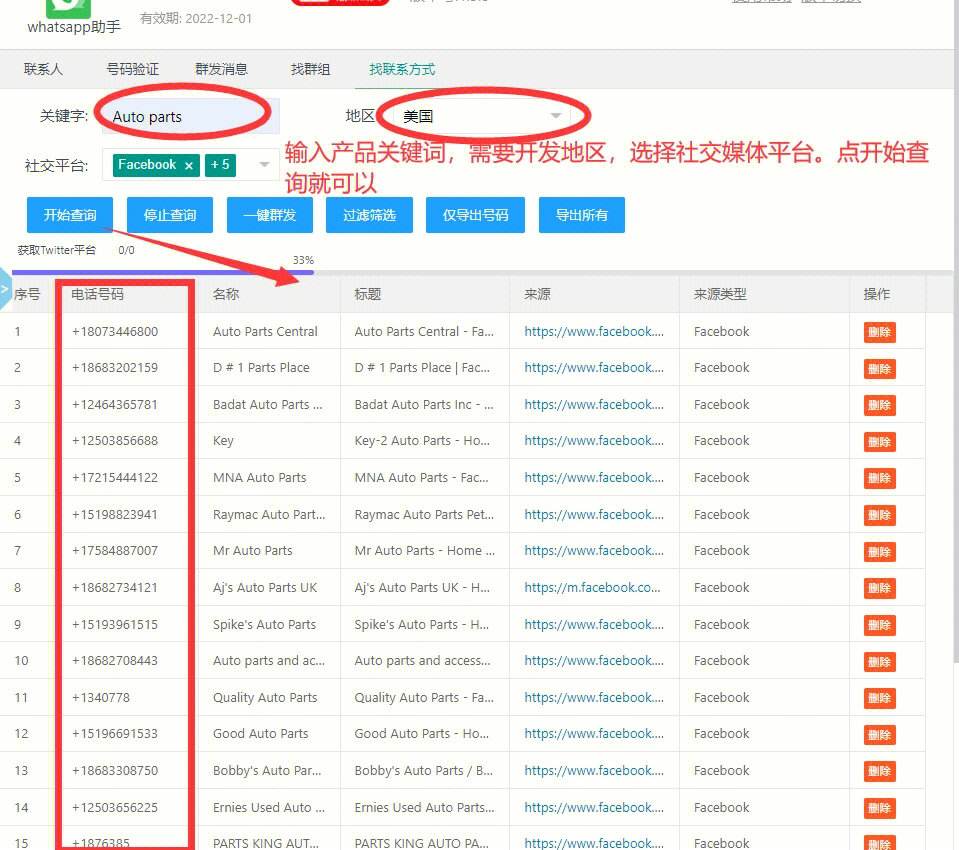Delete the Good Auto Parts row
The width and height of the screenshot is (959, 850).
click(x=879, y=734)
